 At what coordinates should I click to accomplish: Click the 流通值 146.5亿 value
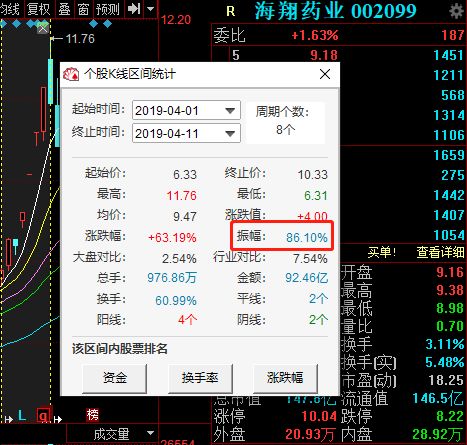(x=438, y=398)
